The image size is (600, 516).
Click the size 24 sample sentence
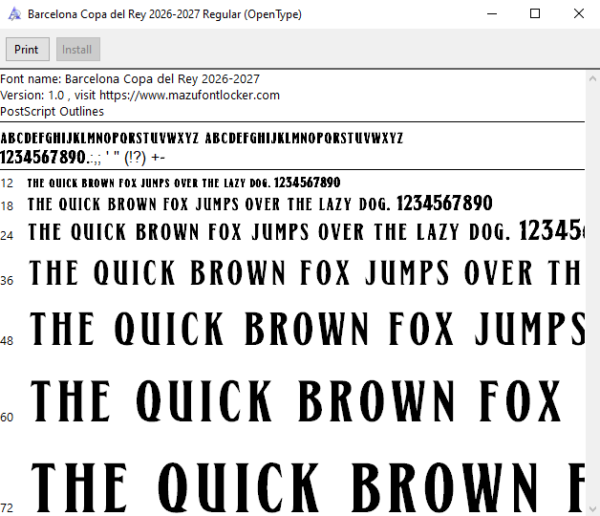click(306, 231)
